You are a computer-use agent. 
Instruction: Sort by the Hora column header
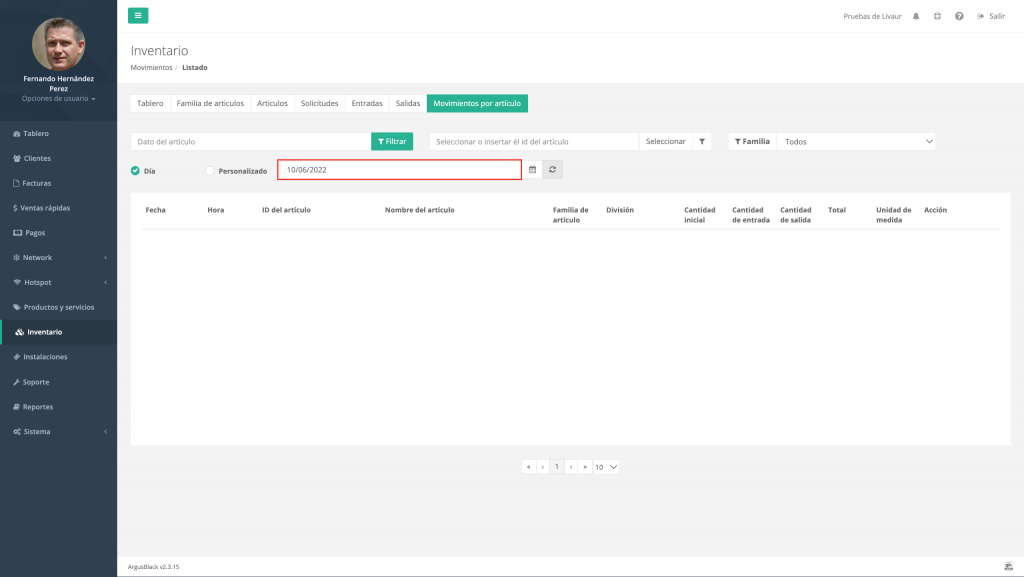(x=216, y=210)
